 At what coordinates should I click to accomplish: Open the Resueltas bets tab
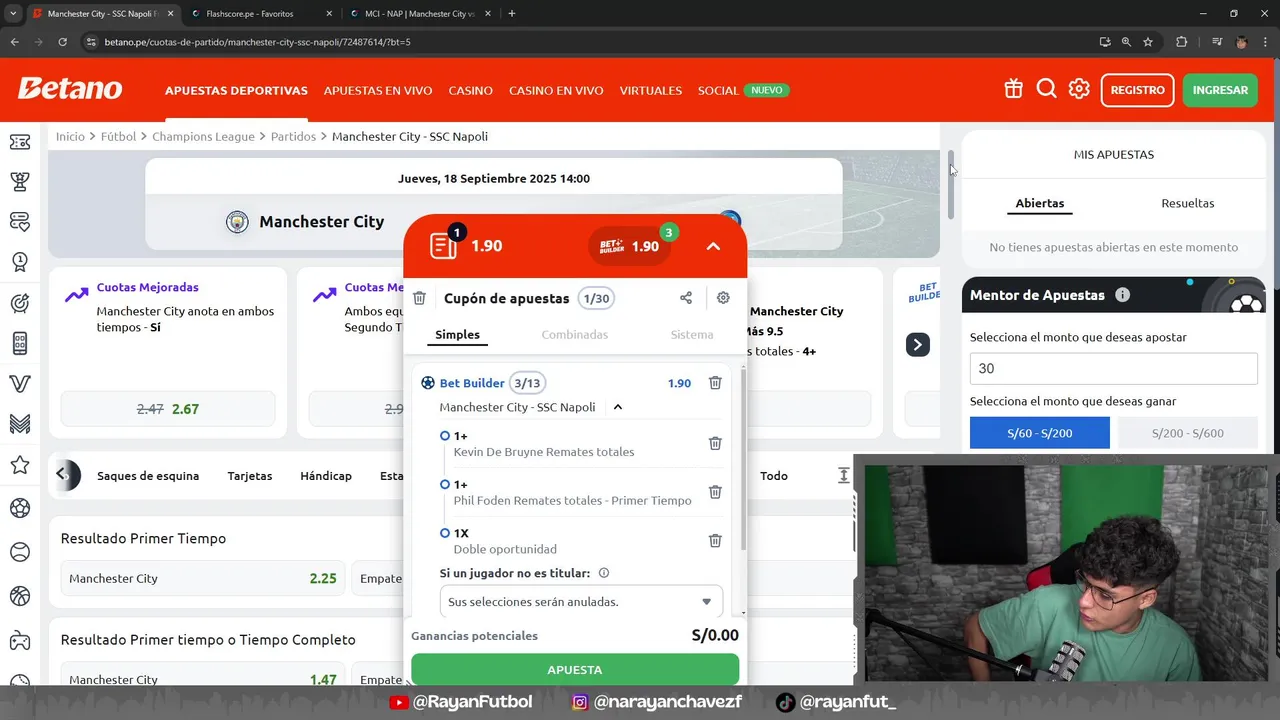click(1188, 203)
